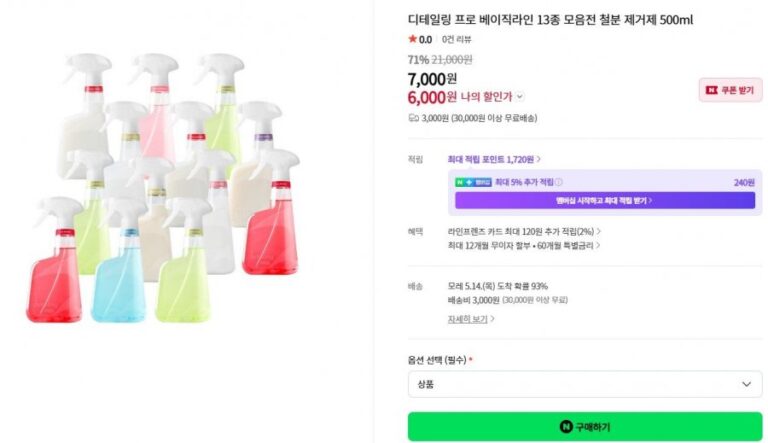This screenshot has height=443, width=768.
Task: Click the green 구매하기 button
Action: (585, 427)
